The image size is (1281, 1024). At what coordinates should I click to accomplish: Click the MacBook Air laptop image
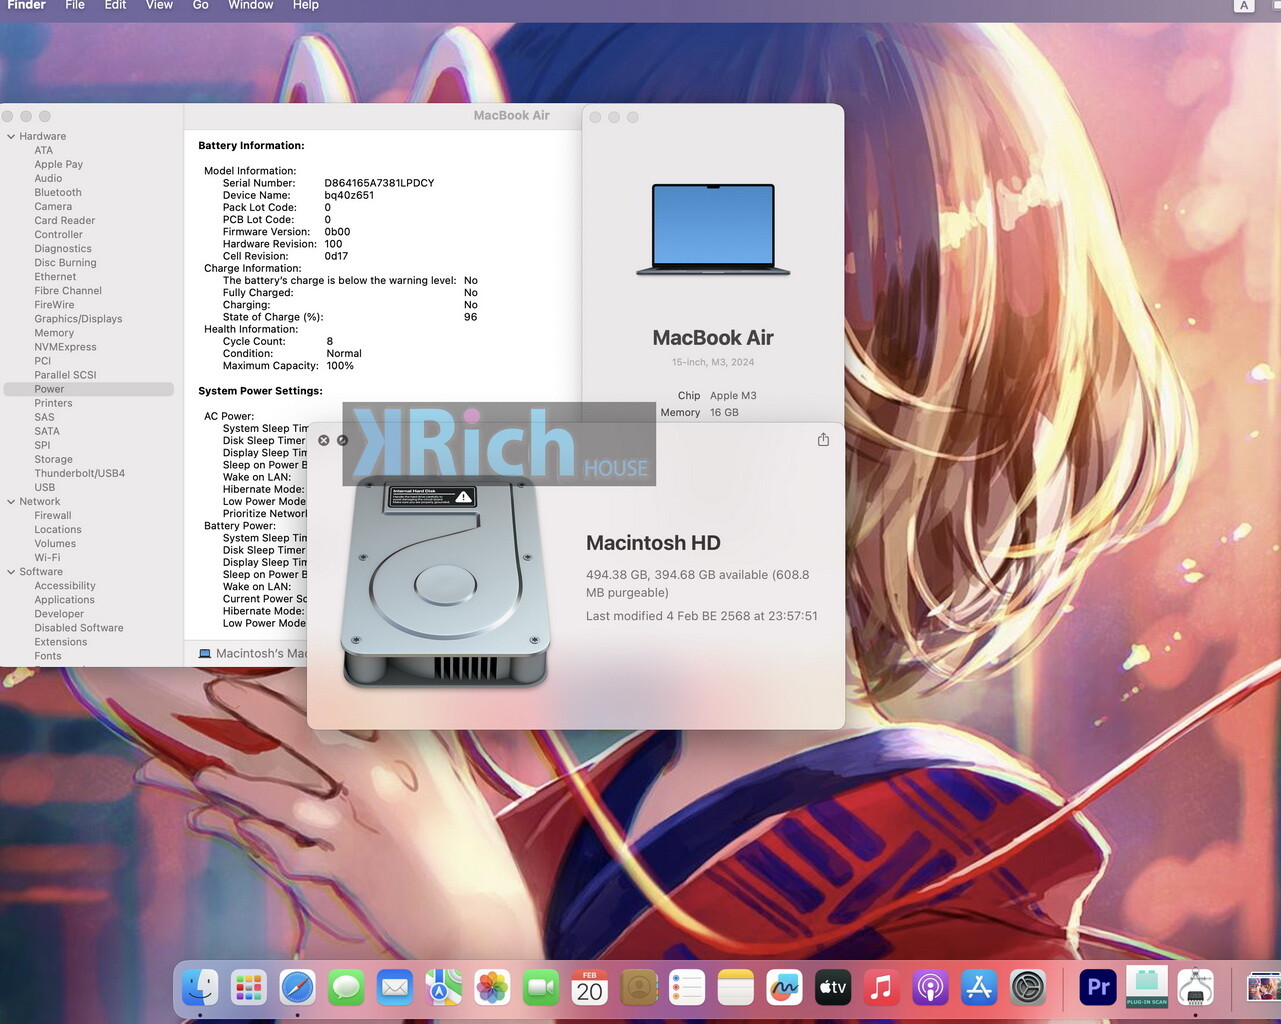pyautogui.click(x=713, y=229)
